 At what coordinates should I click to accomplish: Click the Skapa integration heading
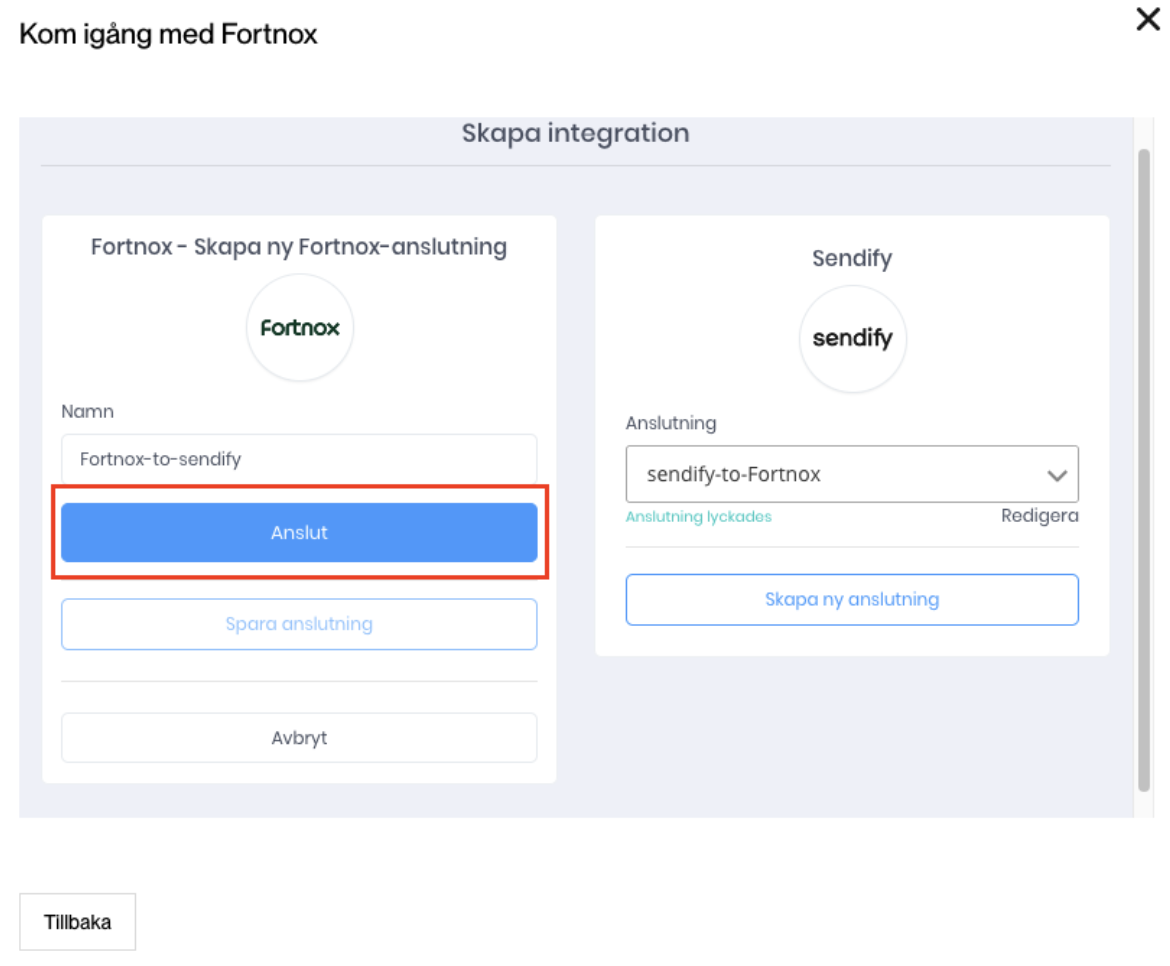(575, 134)
